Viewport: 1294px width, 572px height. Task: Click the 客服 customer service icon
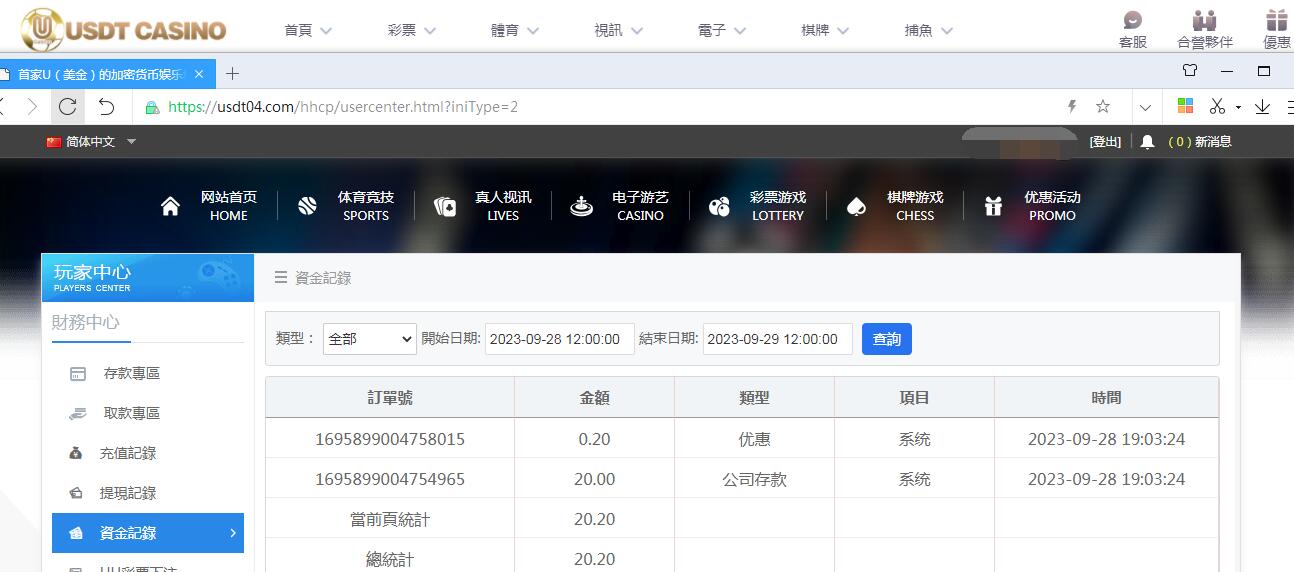[1132, 28]
